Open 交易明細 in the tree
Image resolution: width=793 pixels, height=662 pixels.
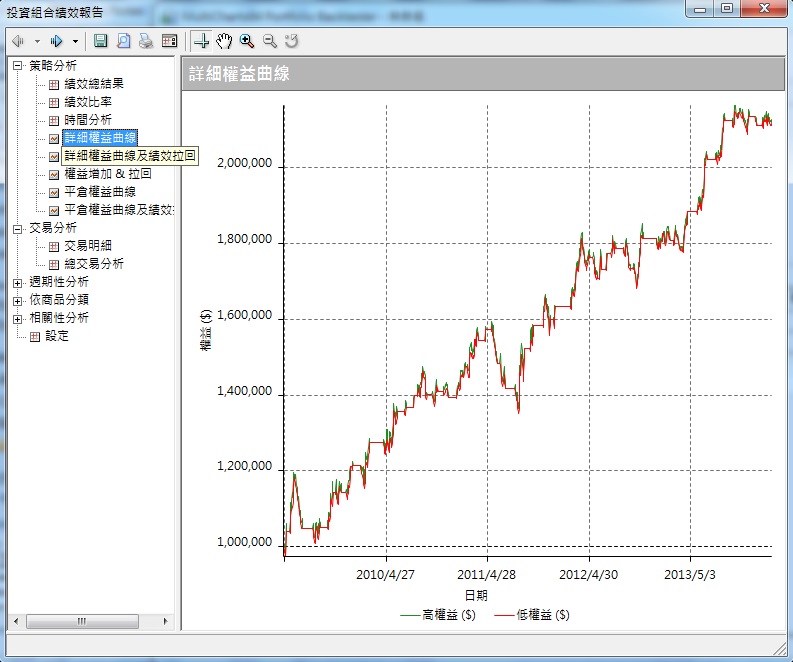click(88, 246)
